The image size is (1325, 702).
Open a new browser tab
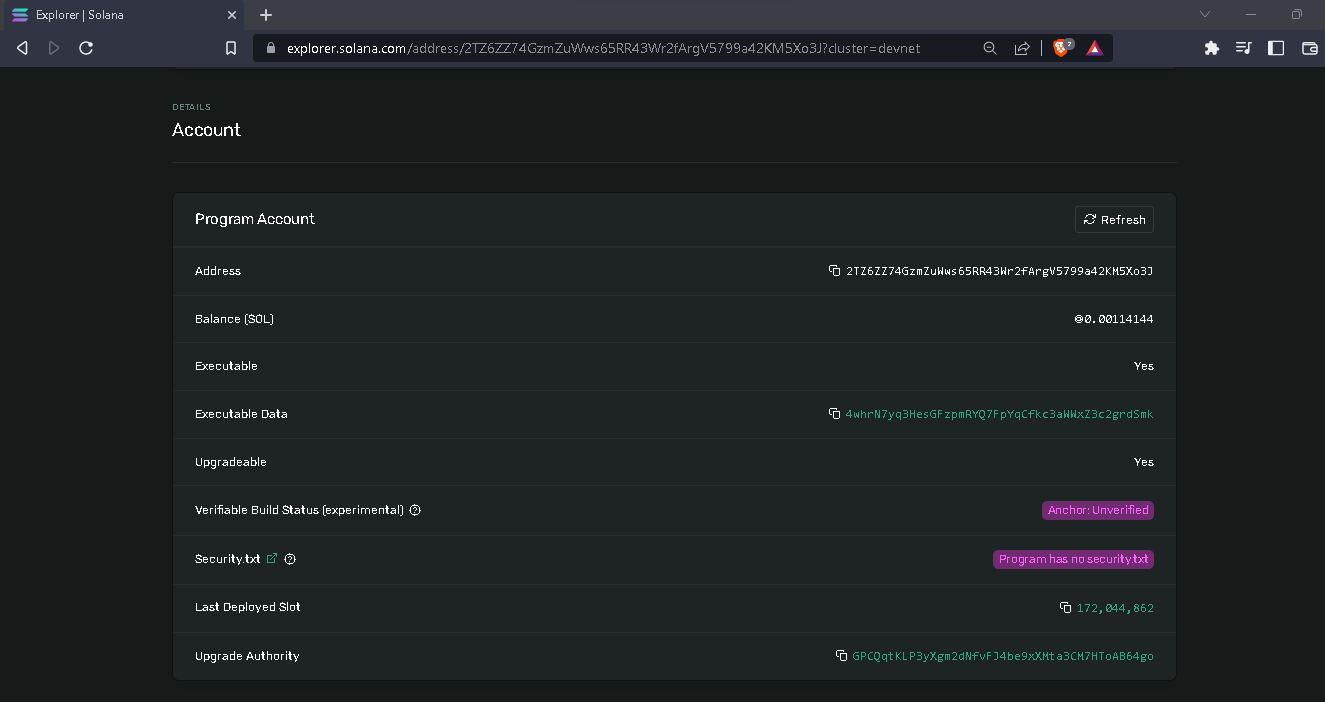tap(266, 15)
